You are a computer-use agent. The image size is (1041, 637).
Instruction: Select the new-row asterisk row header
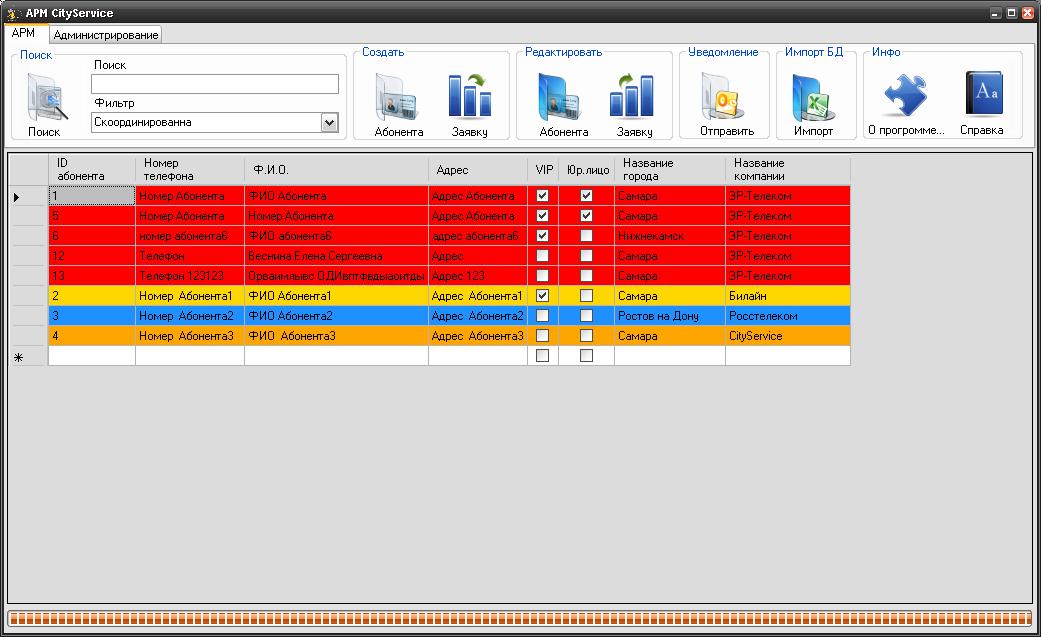coord(29,356)
